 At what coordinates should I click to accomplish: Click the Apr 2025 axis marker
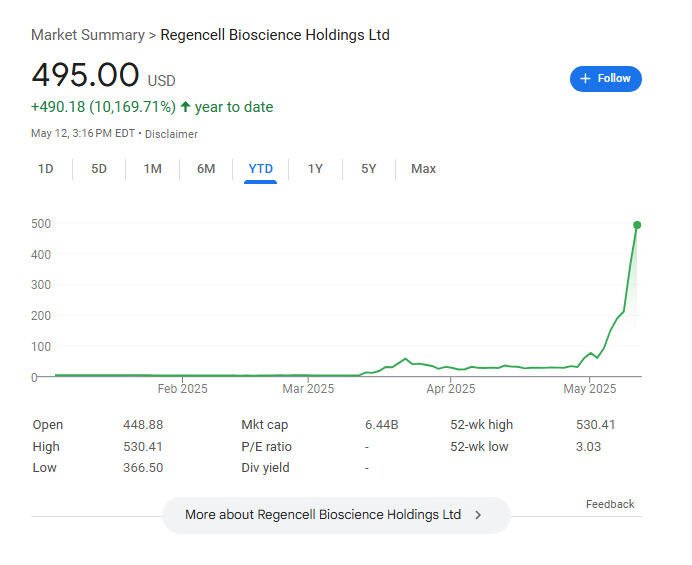451,388
